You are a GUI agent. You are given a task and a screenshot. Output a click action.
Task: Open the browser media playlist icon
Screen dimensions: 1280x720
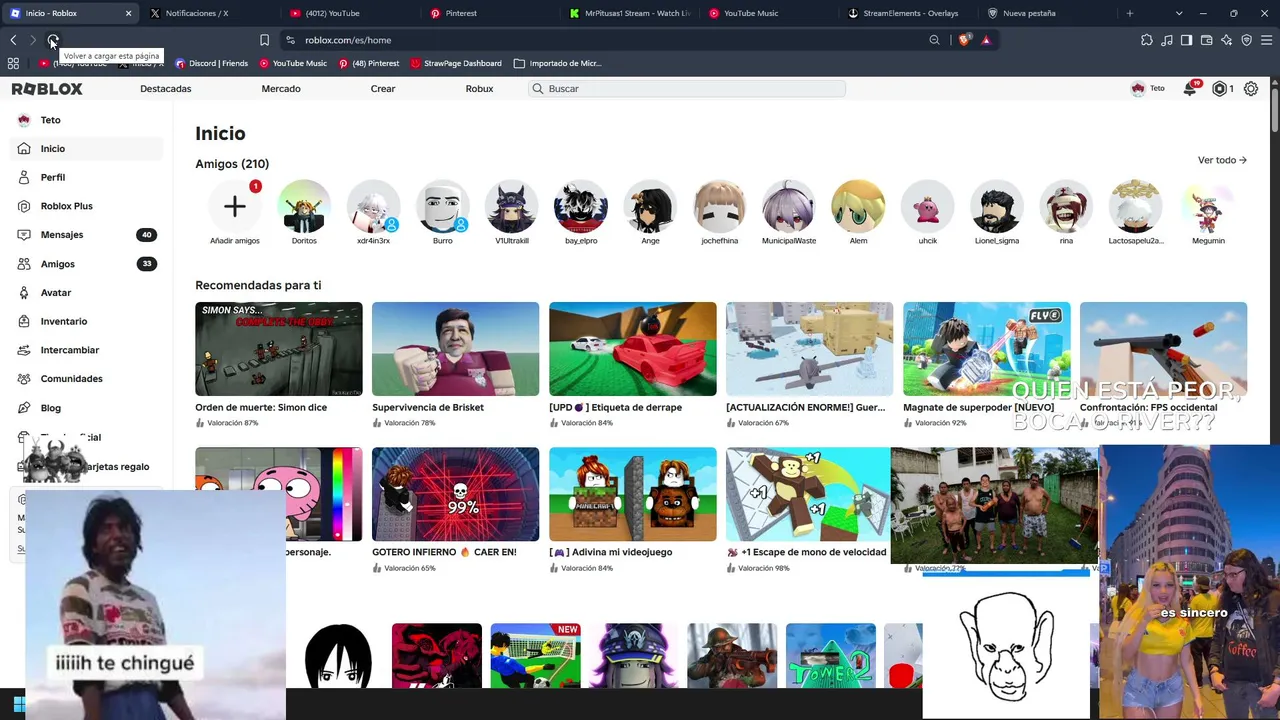(1167, 40)
